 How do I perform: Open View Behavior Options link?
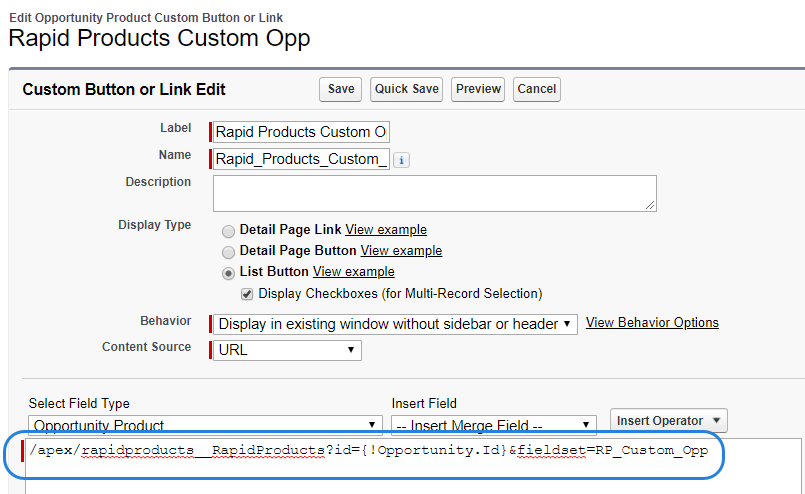(652, 322)
